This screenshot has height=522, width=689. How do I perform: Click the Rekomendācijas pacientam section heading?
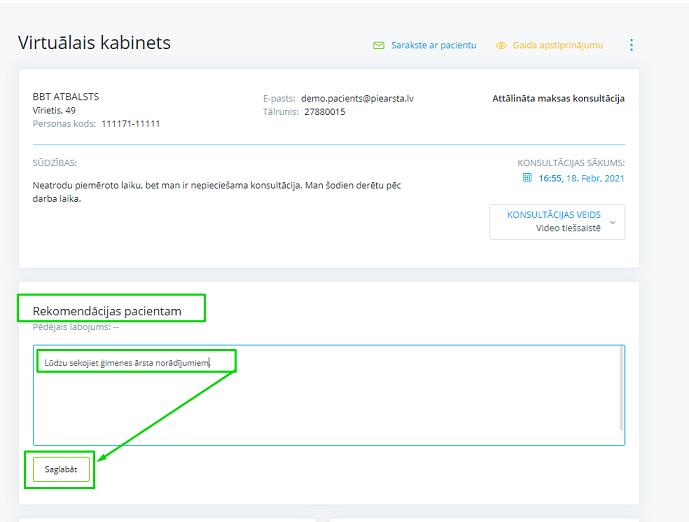[107, 311]
